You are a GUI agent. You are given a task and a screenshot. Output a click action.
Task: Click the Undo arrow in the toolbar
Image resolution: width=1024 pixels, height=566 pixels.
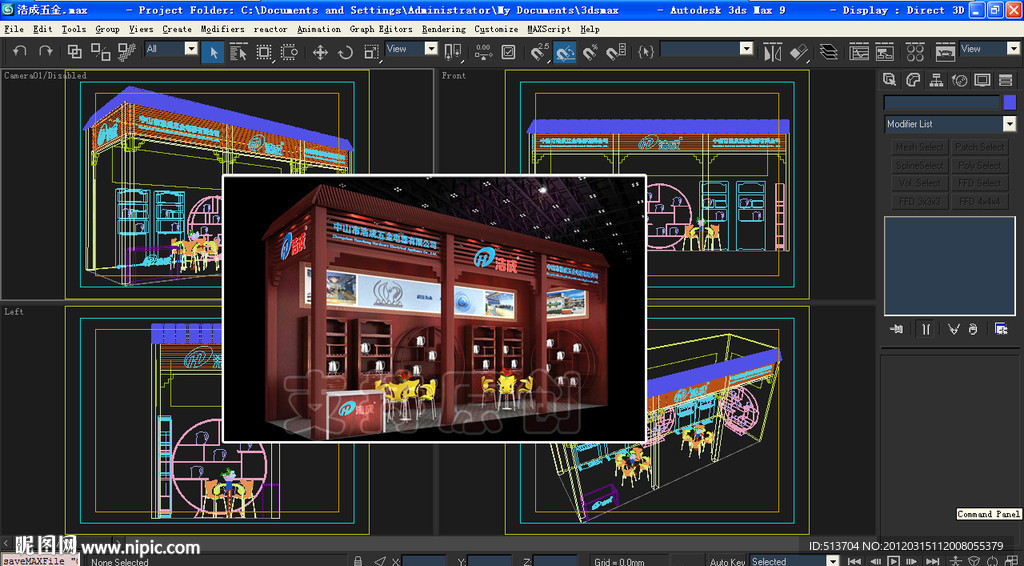tap(19, 51)
